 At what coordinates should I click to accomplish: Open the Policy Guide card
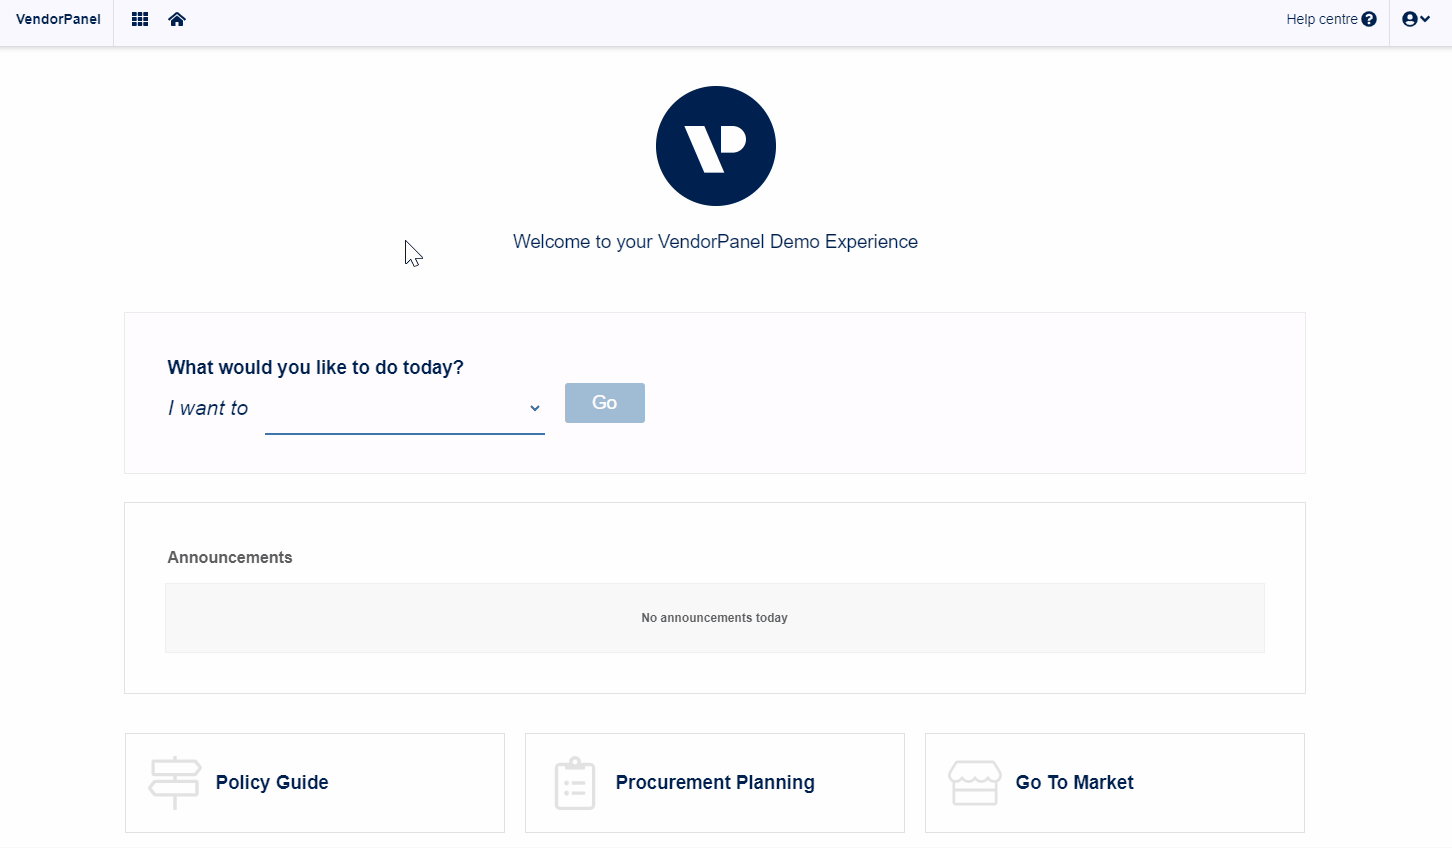(x=315, y=783)
